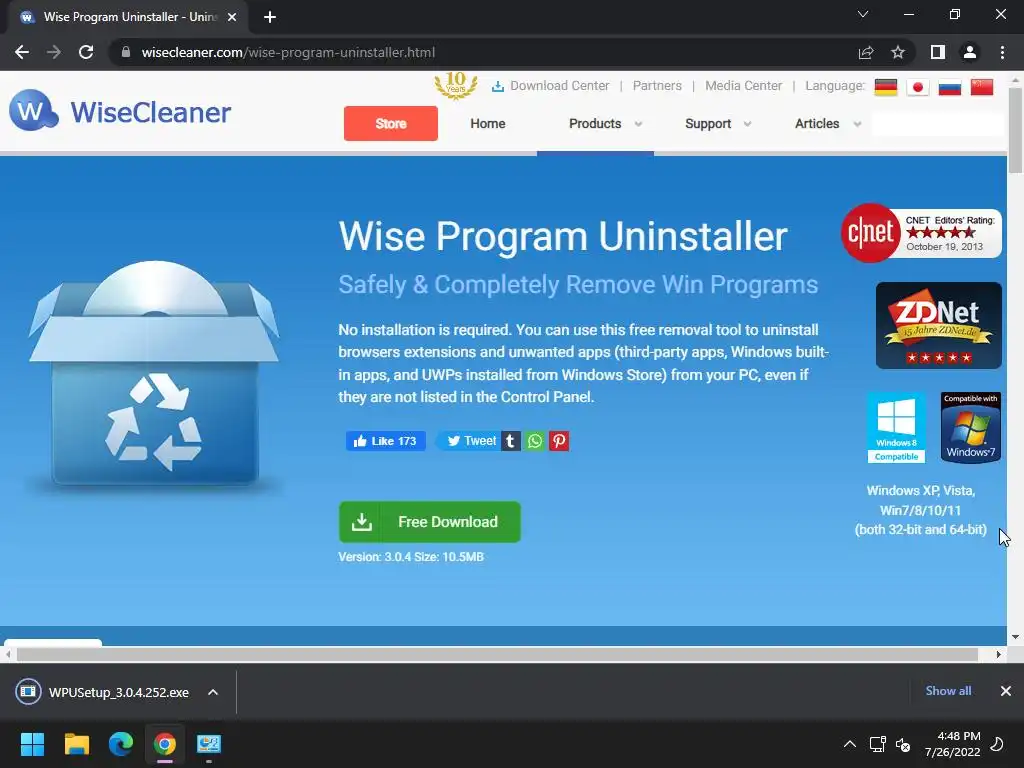Click the address bar URL
The width and height of the screenshot is (1024, 768).
pos(288,52)
